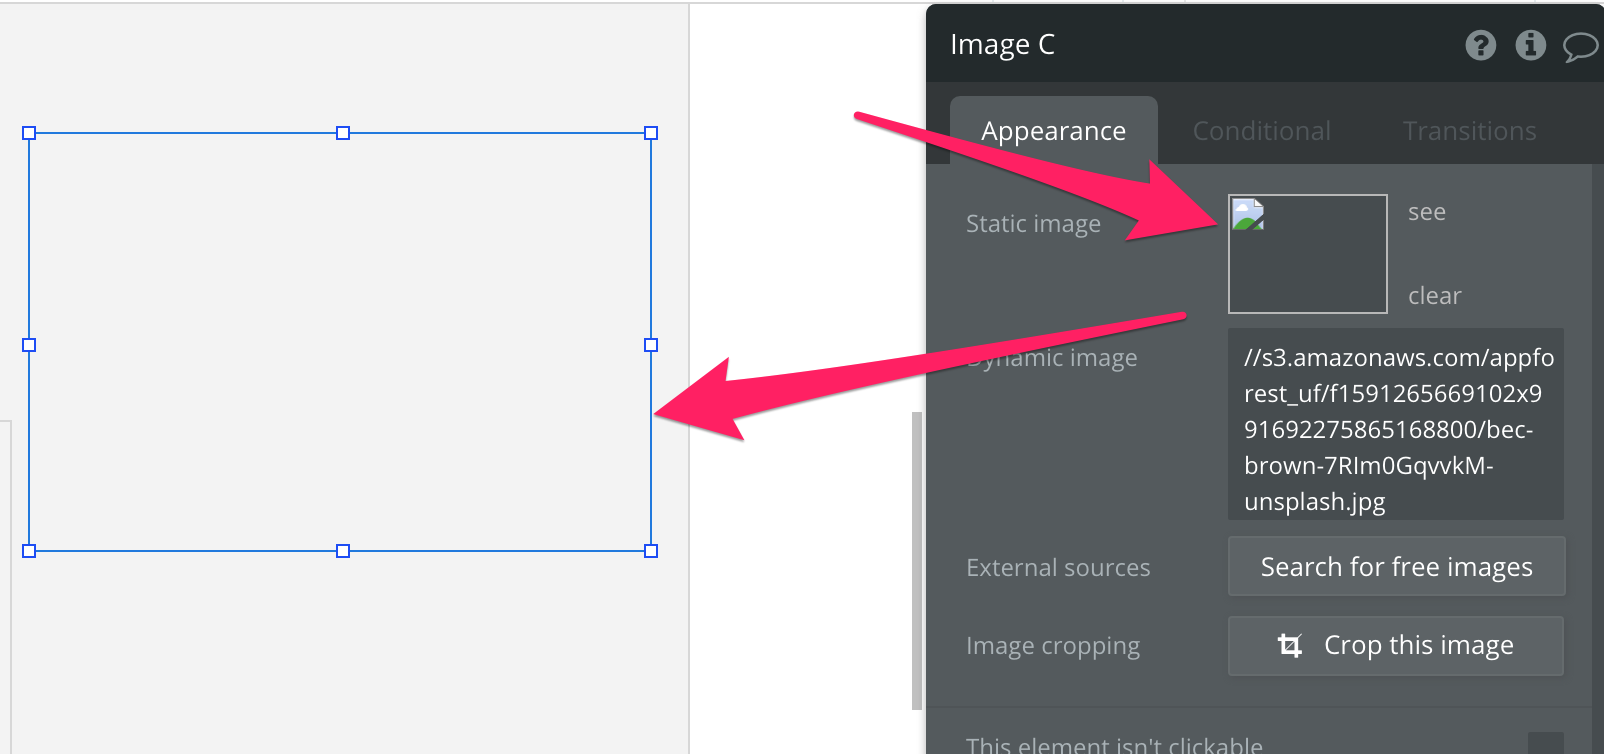
Task: Click the Crop this image button
Action: (x=1395, y=646)
